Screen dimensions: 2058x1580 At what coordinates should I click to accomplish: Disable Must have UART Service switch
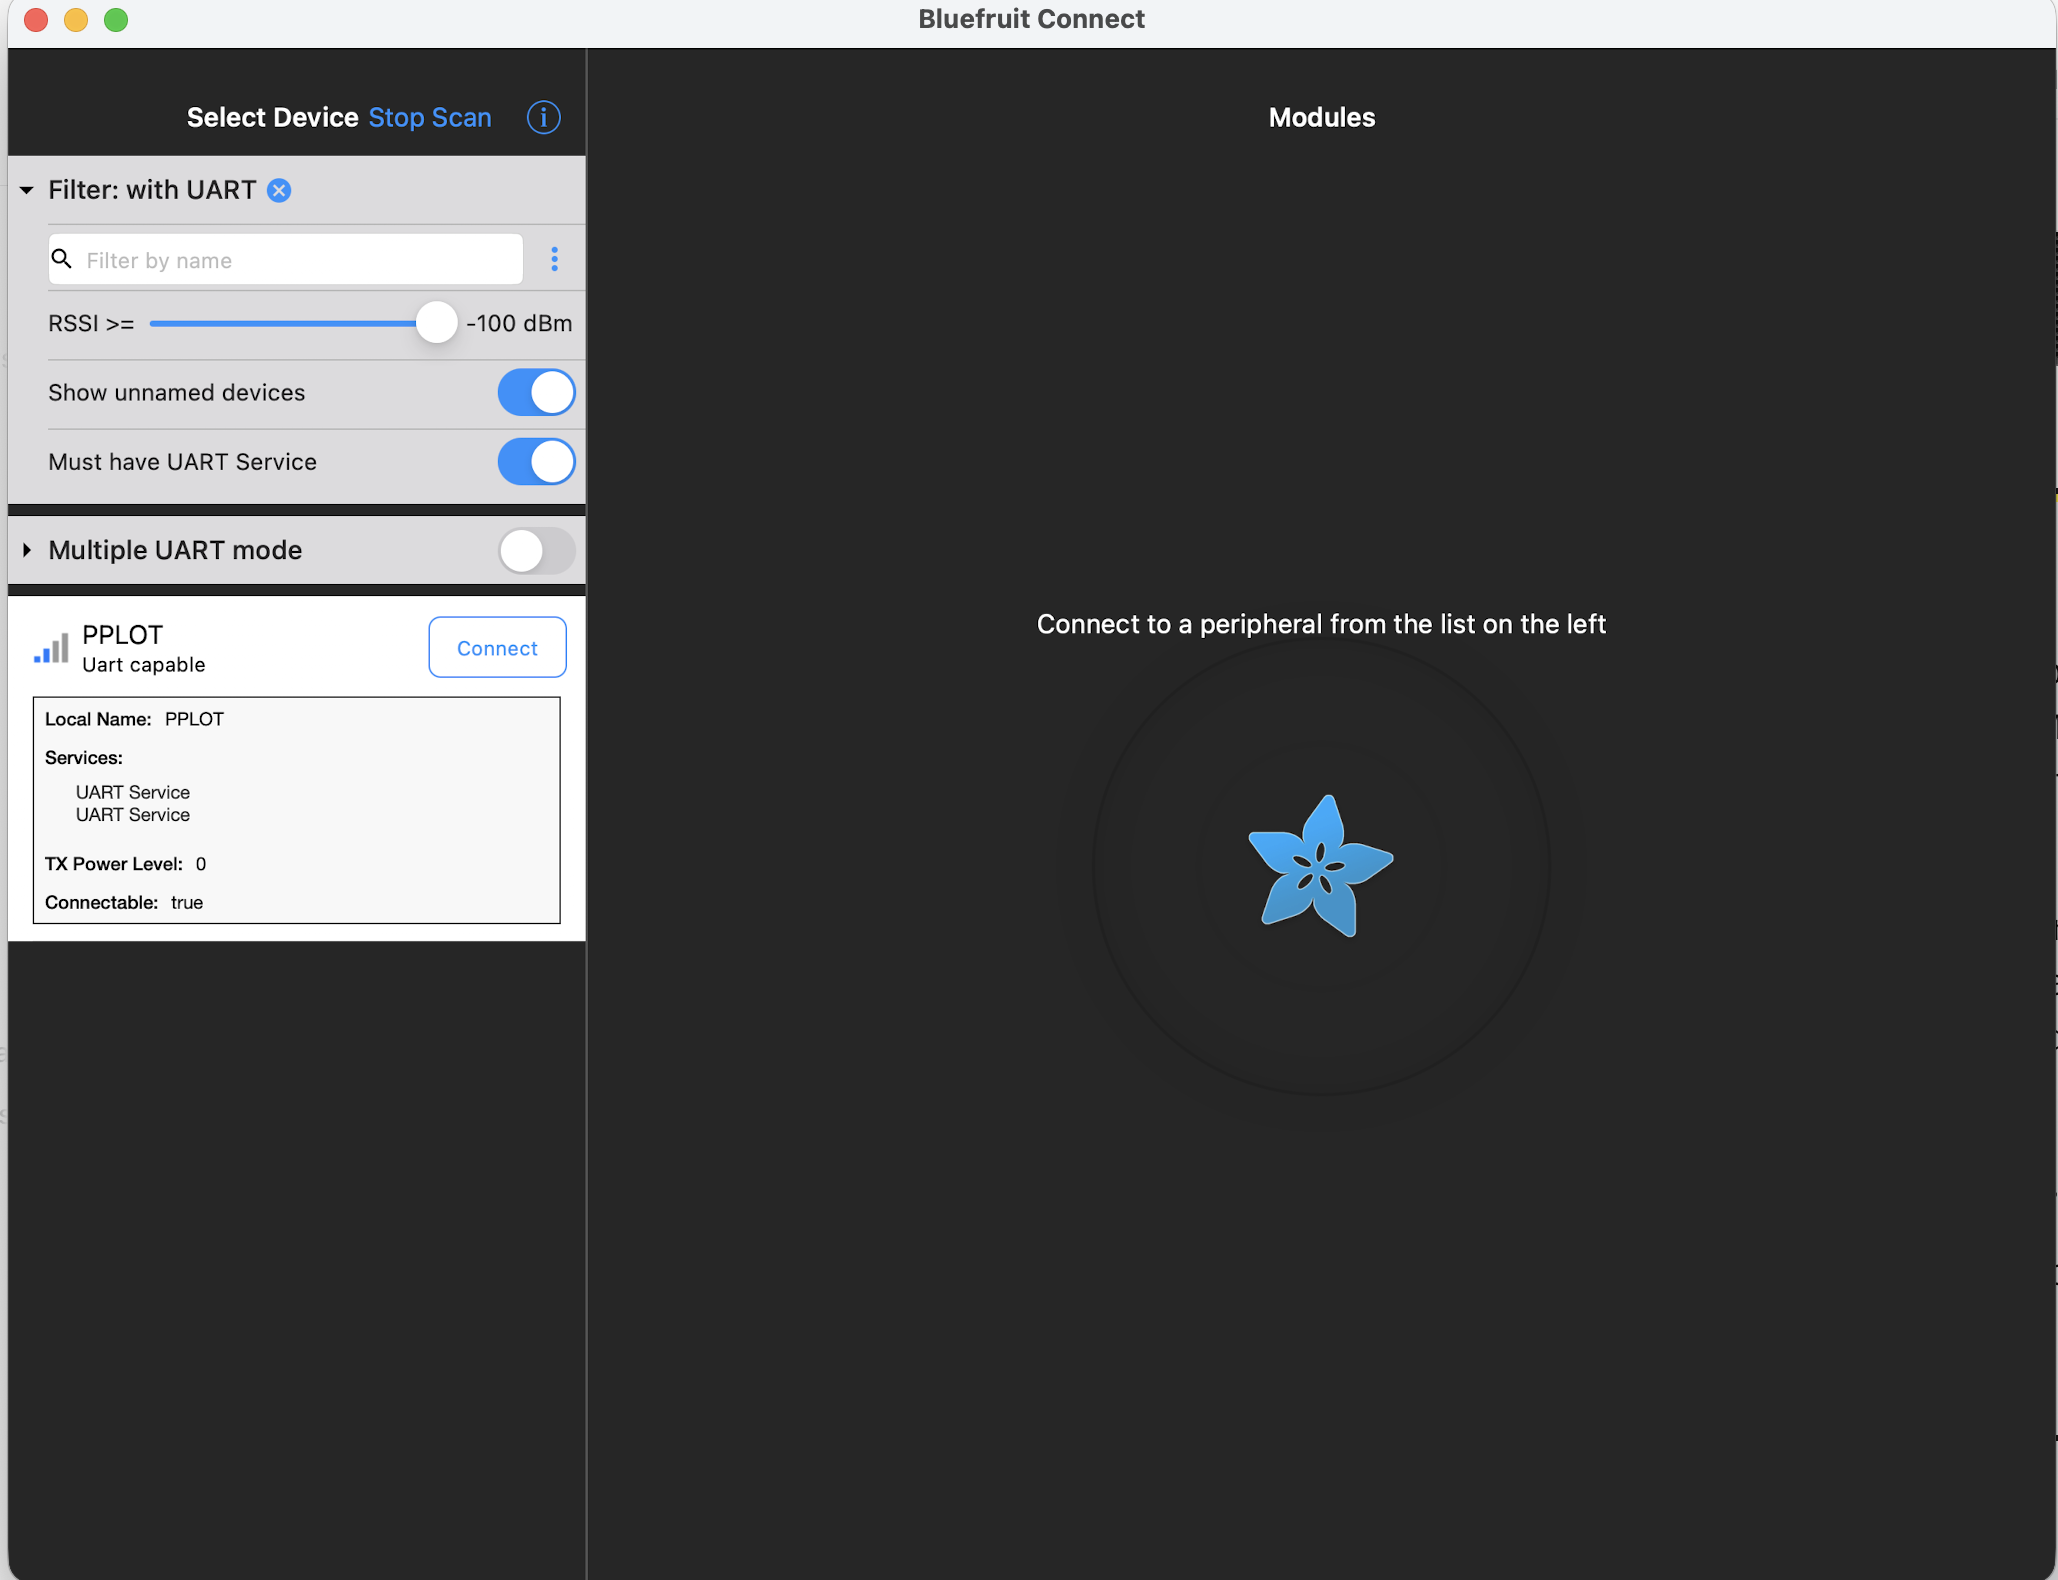(536, 462)
